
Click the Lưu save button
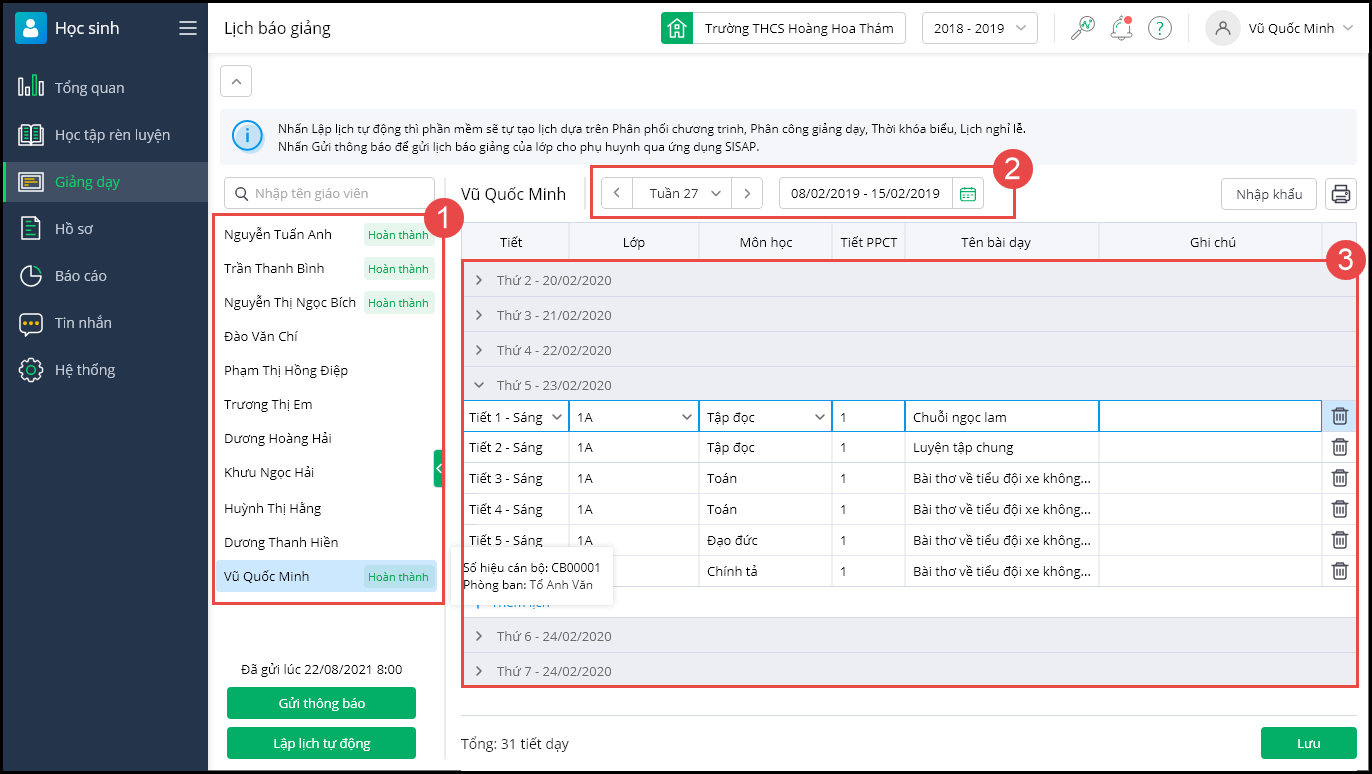click(1308, 743)
